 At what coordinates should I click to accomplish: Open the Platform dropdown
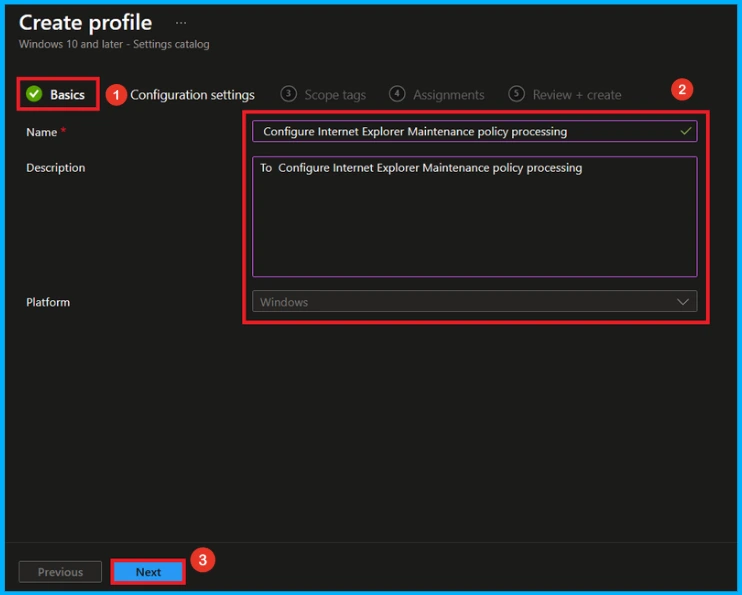474,302
